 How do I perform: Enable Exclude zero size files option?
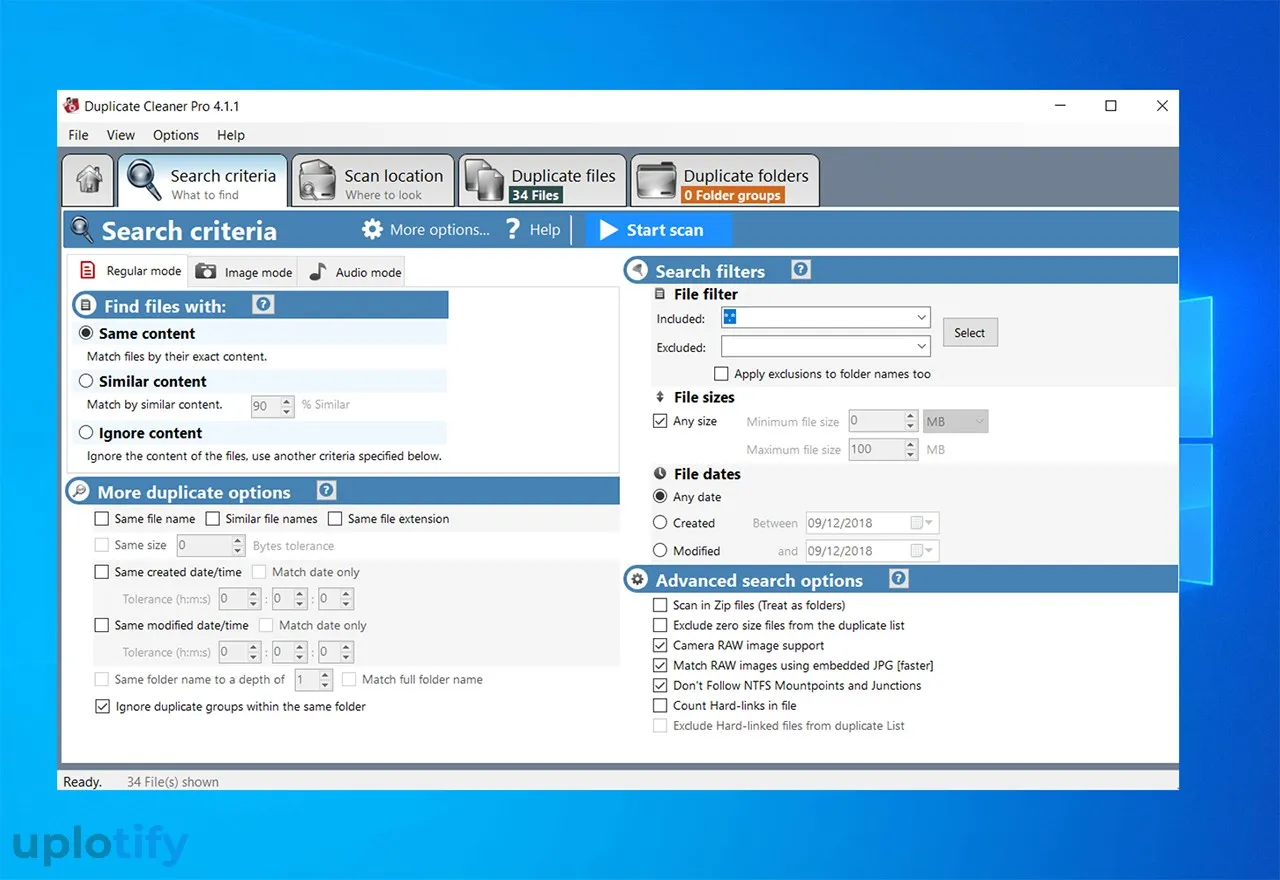coord(660,625)
